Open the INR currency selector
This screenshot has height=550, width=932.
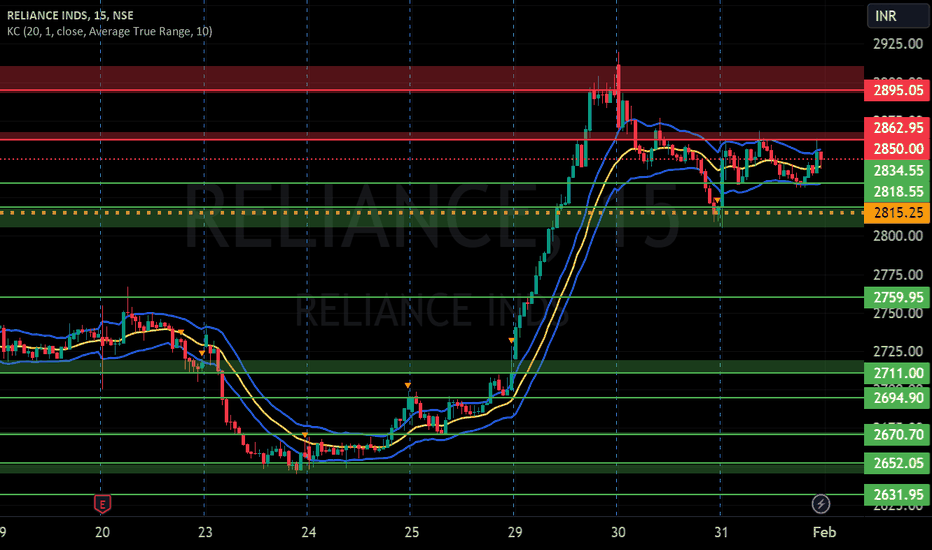pos(897,15)
